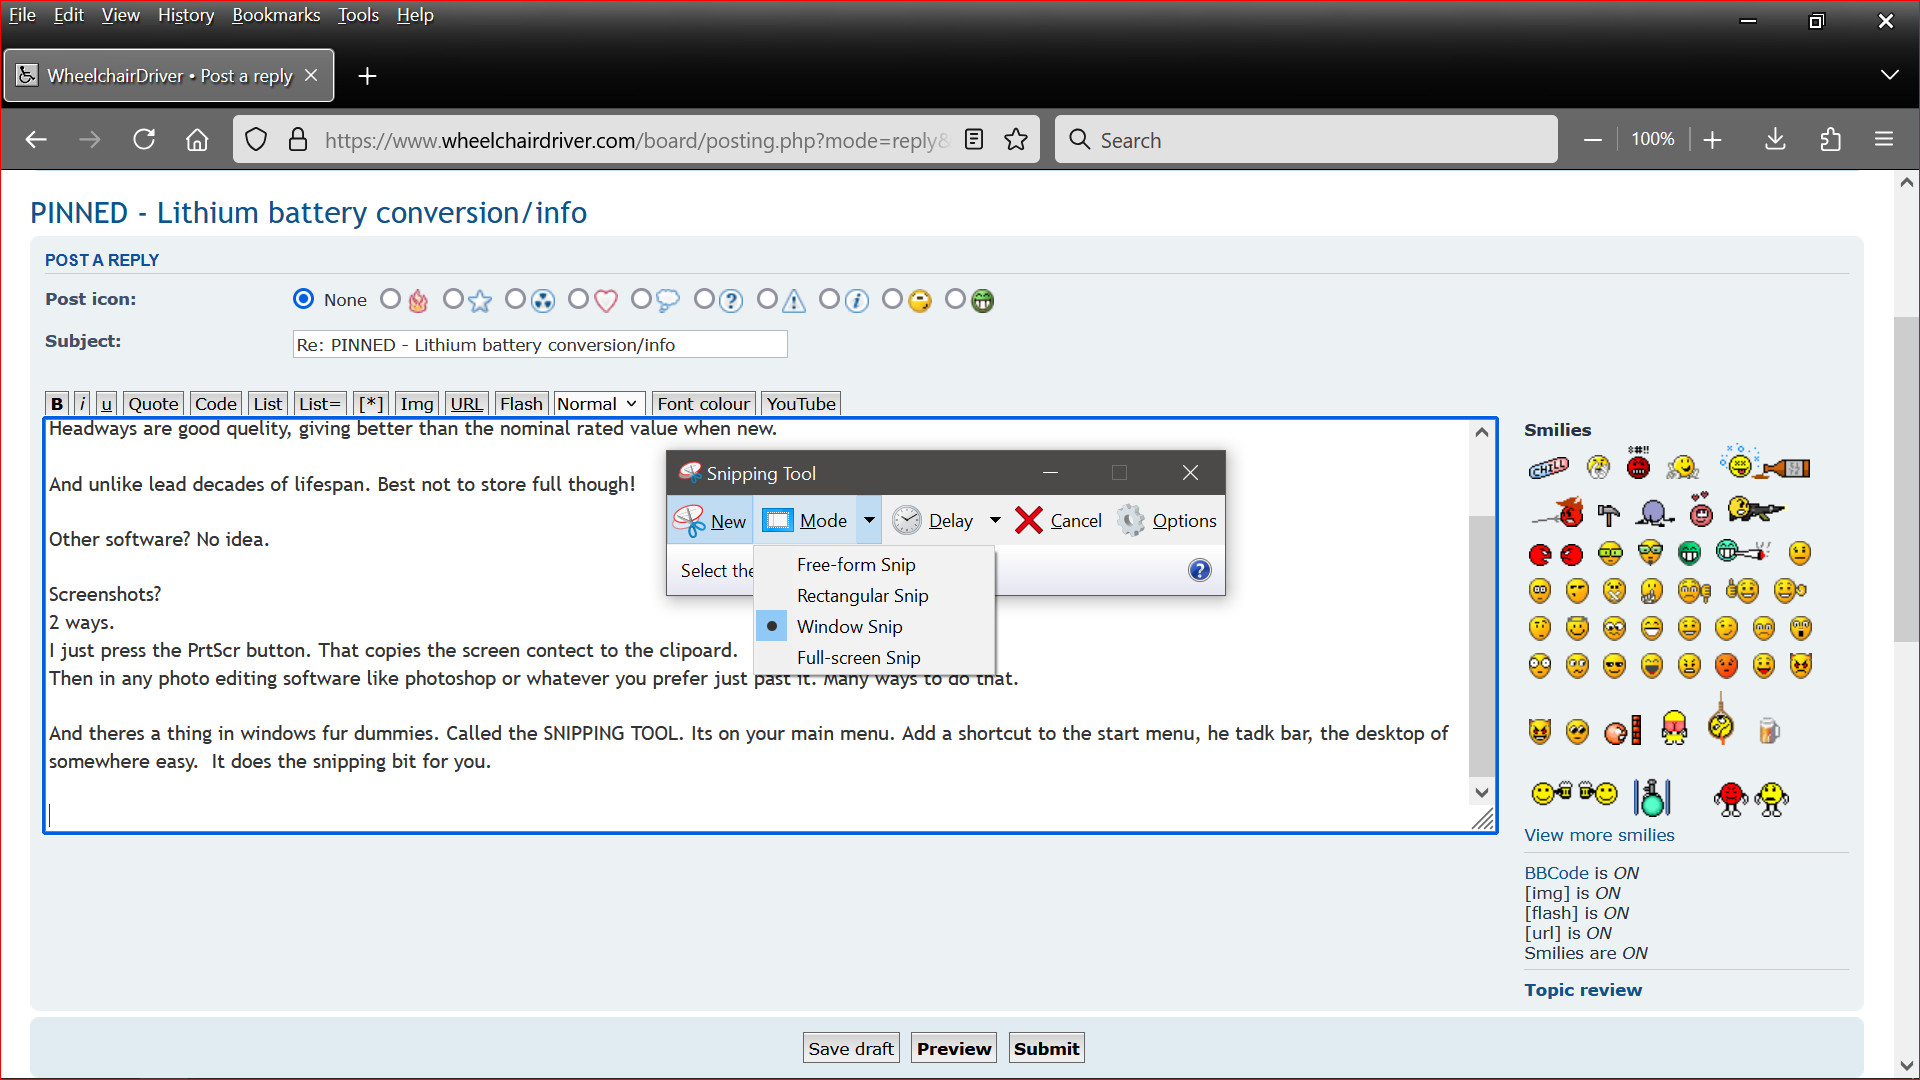
Task: Select the question mark post icon radio
Action: 704,299
